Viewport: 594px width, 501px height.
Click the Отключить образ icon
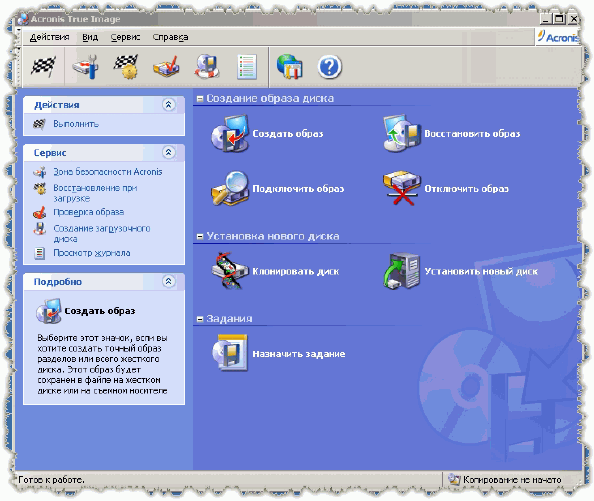click(x=402, y=188)
